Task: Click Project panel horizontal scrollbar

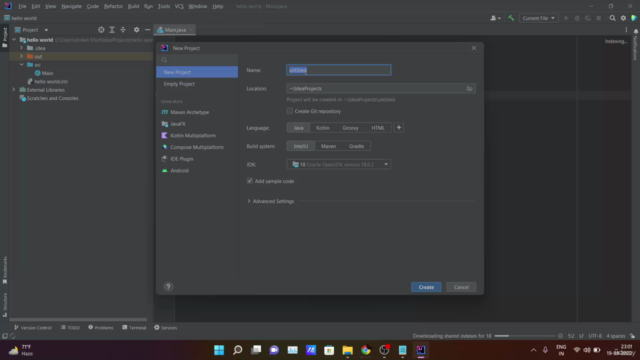Action: tap(78, 320)
